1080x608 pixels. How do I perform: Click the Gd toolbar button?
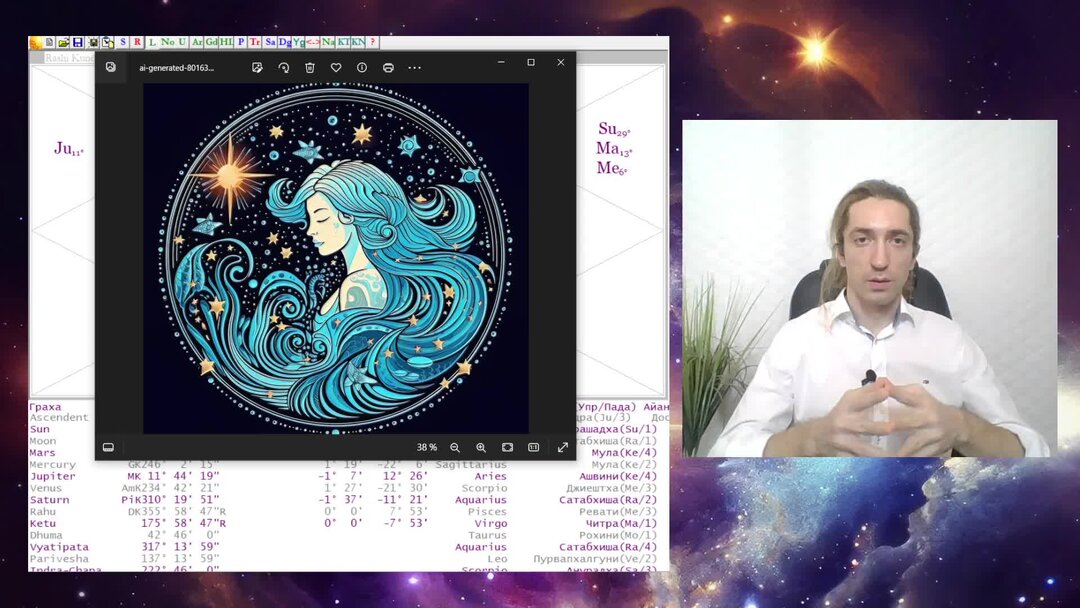coord(211,42)
